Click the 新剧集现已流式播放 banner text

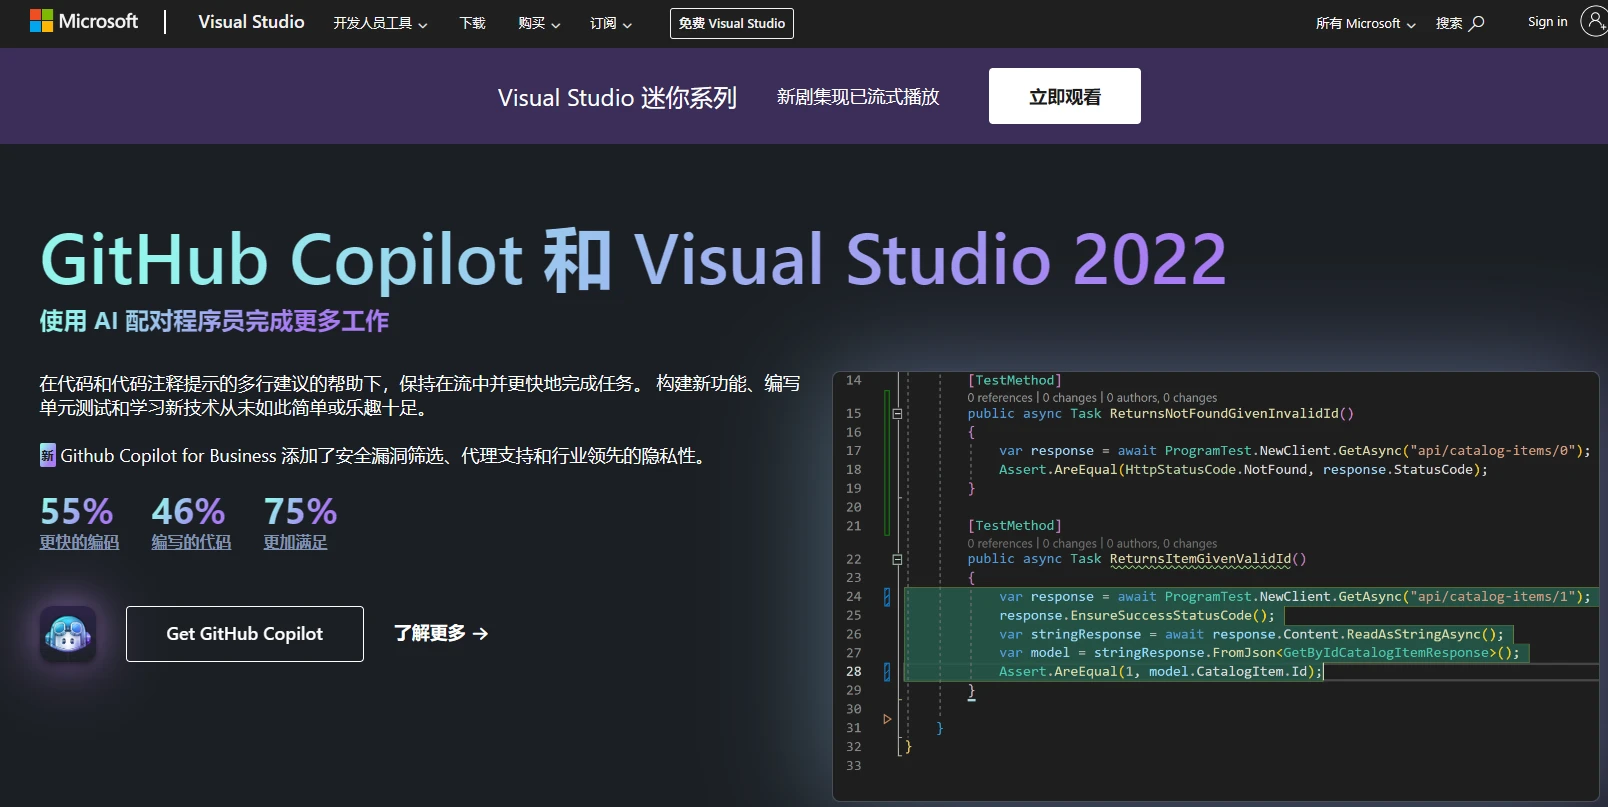click(x=858, y=97)
